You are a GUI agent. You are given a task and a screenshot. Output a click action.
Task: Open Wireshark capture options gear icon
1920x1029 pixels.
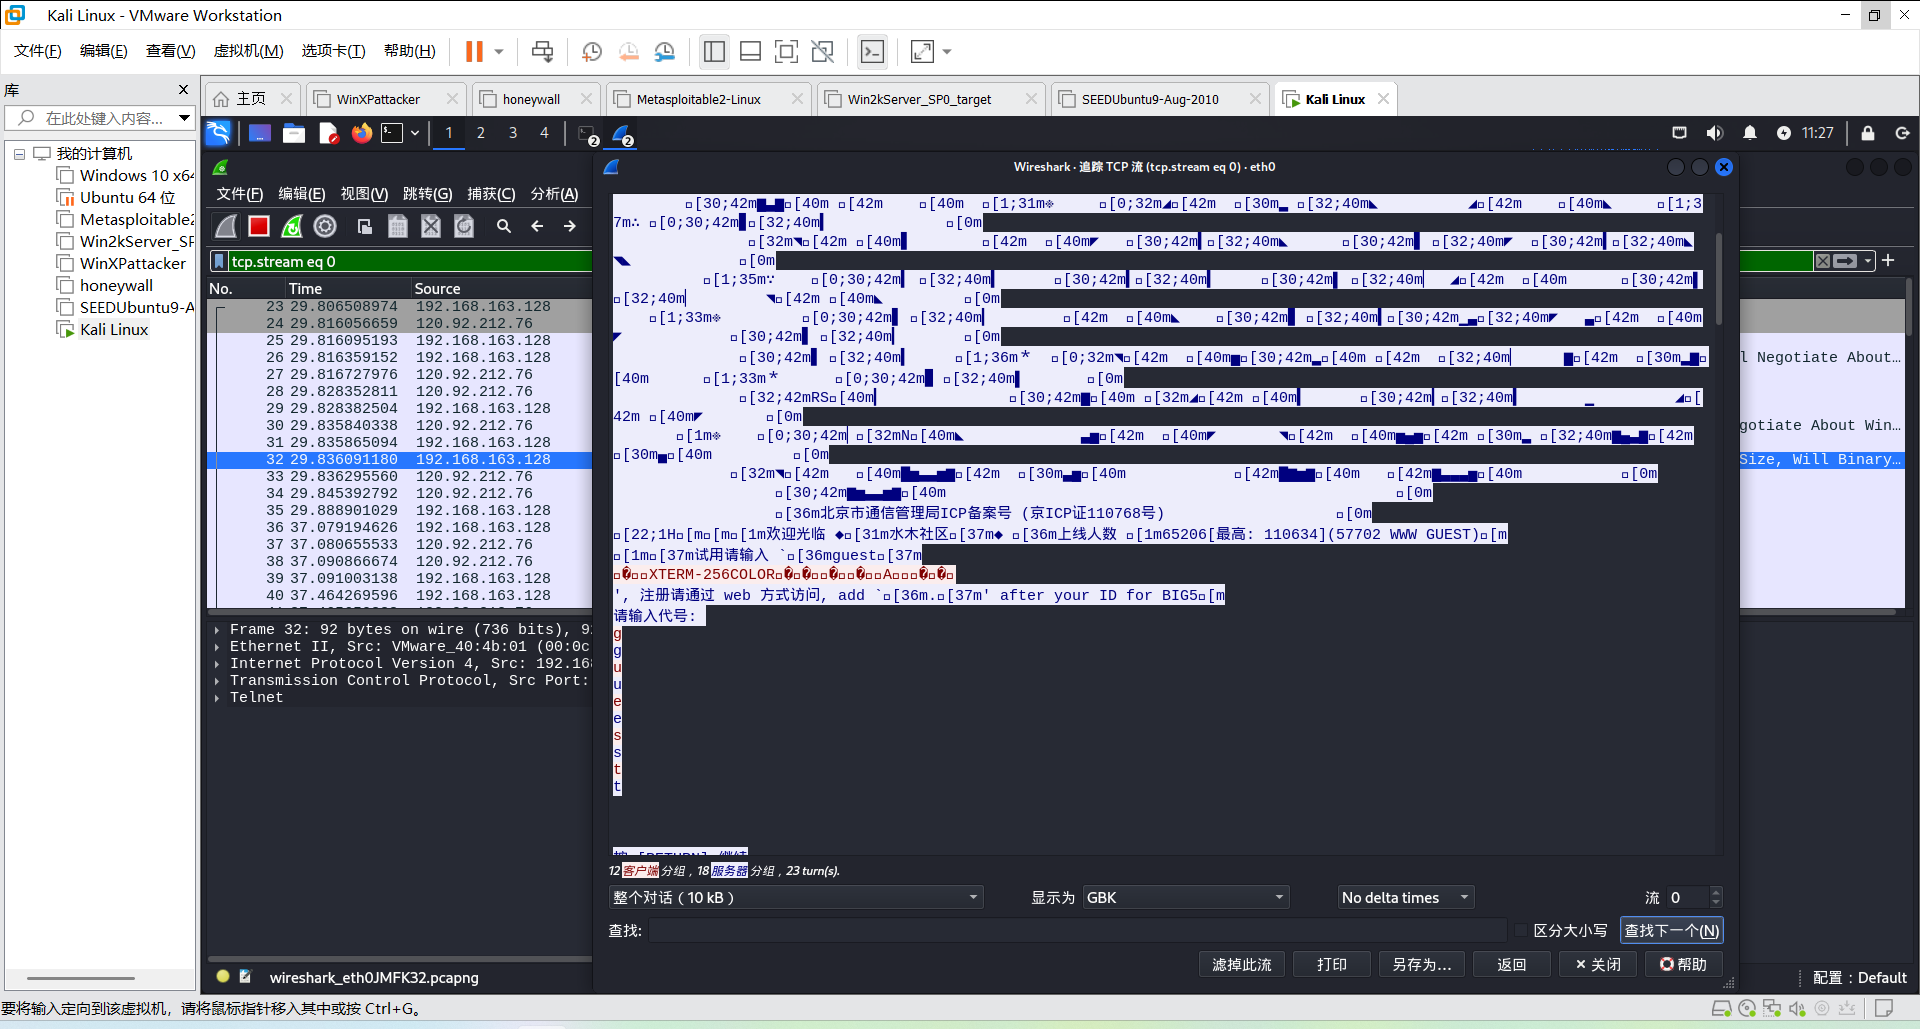(x=325, y=226)
